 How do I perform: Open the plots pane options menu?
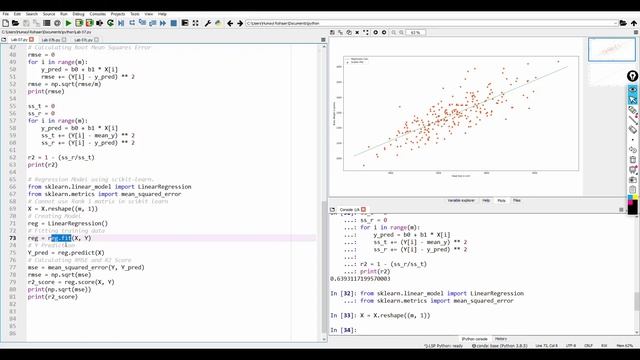636,32
